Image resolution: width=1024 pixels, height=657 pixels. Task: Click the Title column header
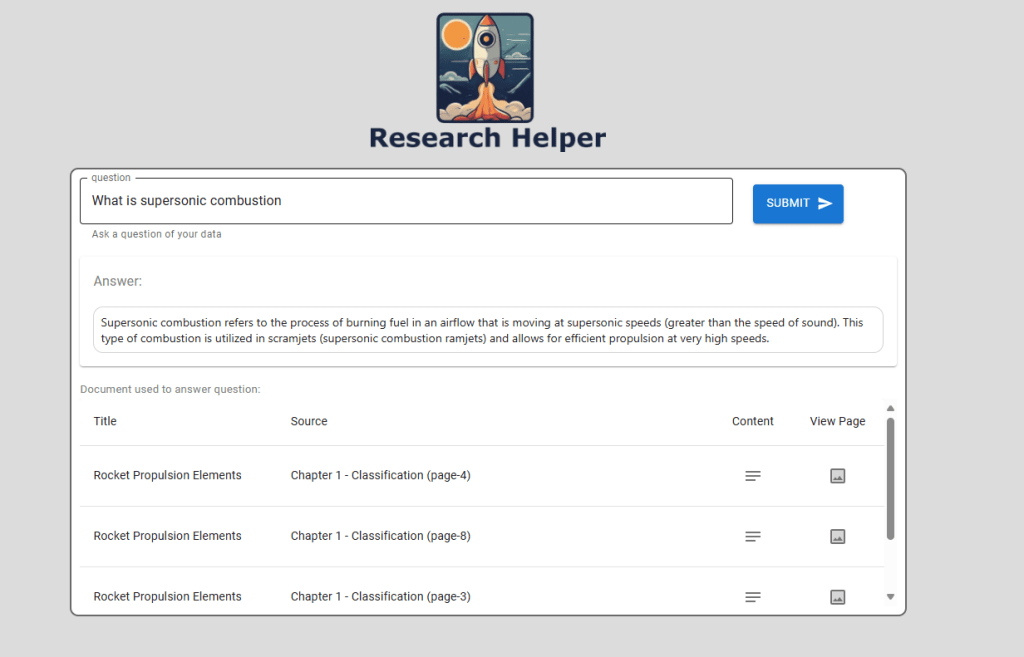(105, 421)
